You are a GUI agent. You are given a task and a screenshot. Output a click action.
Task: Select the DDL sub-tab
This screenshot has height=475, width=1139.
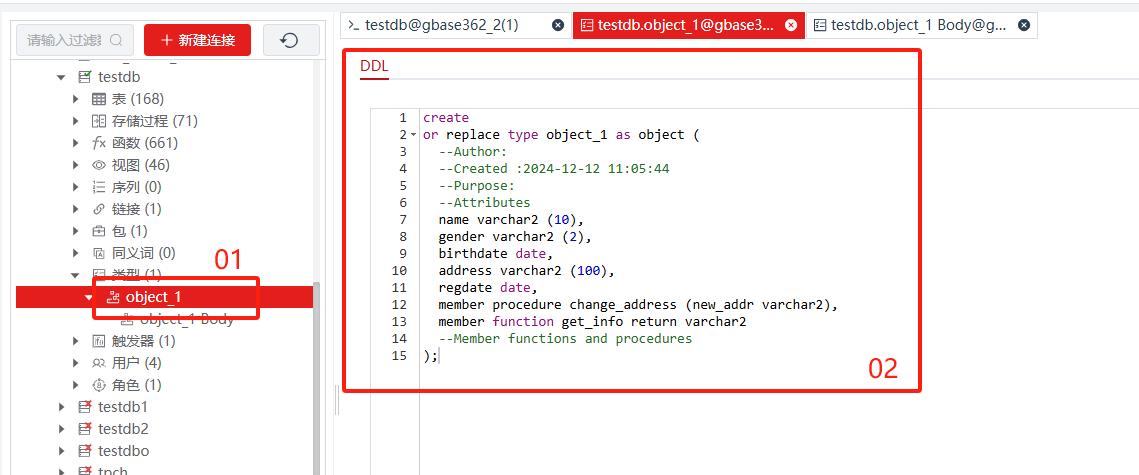374,67
